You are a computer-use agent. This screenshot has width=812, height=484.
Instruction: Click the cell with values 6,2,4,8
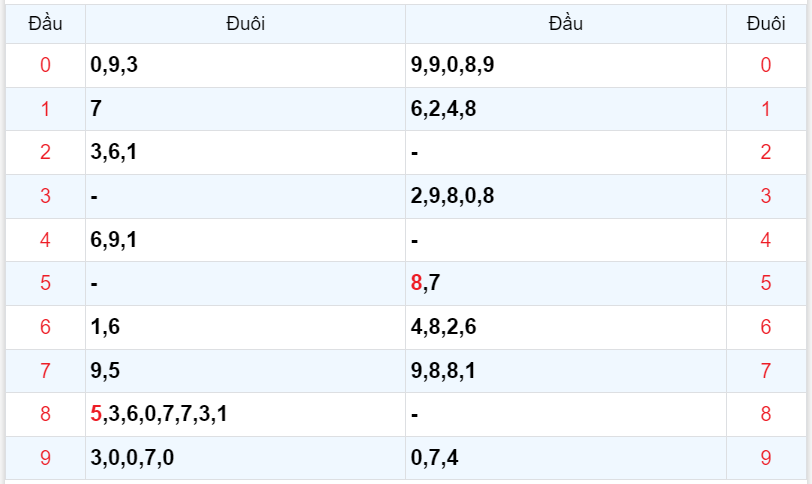[x=443, y=109]
